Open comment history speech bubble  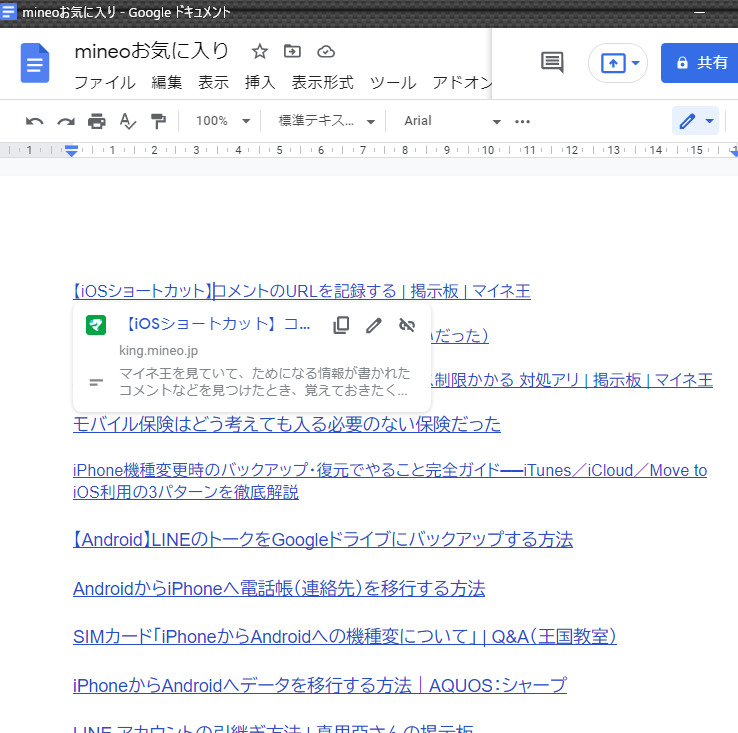click(x=552, y=62)
